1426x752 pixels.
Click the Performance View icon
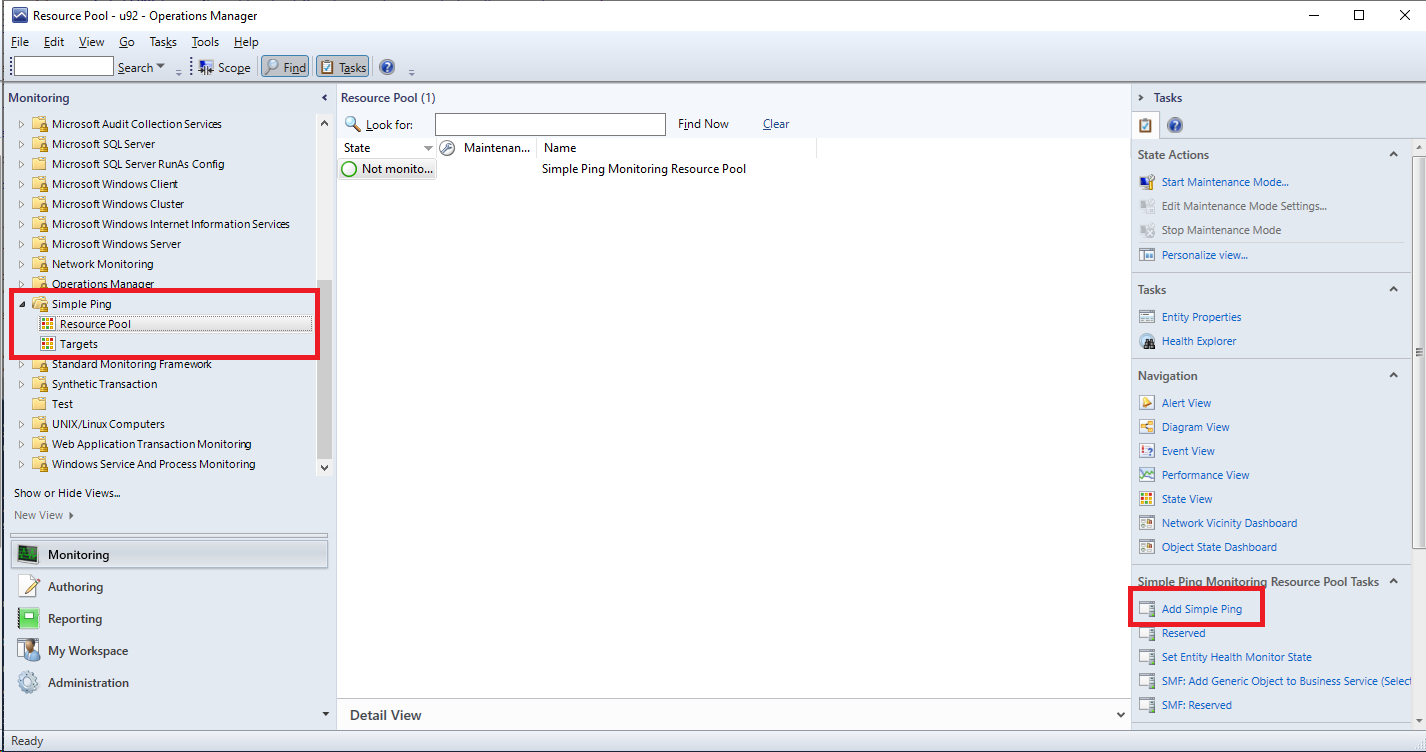pyautogui.click(x=1147, y=475)
